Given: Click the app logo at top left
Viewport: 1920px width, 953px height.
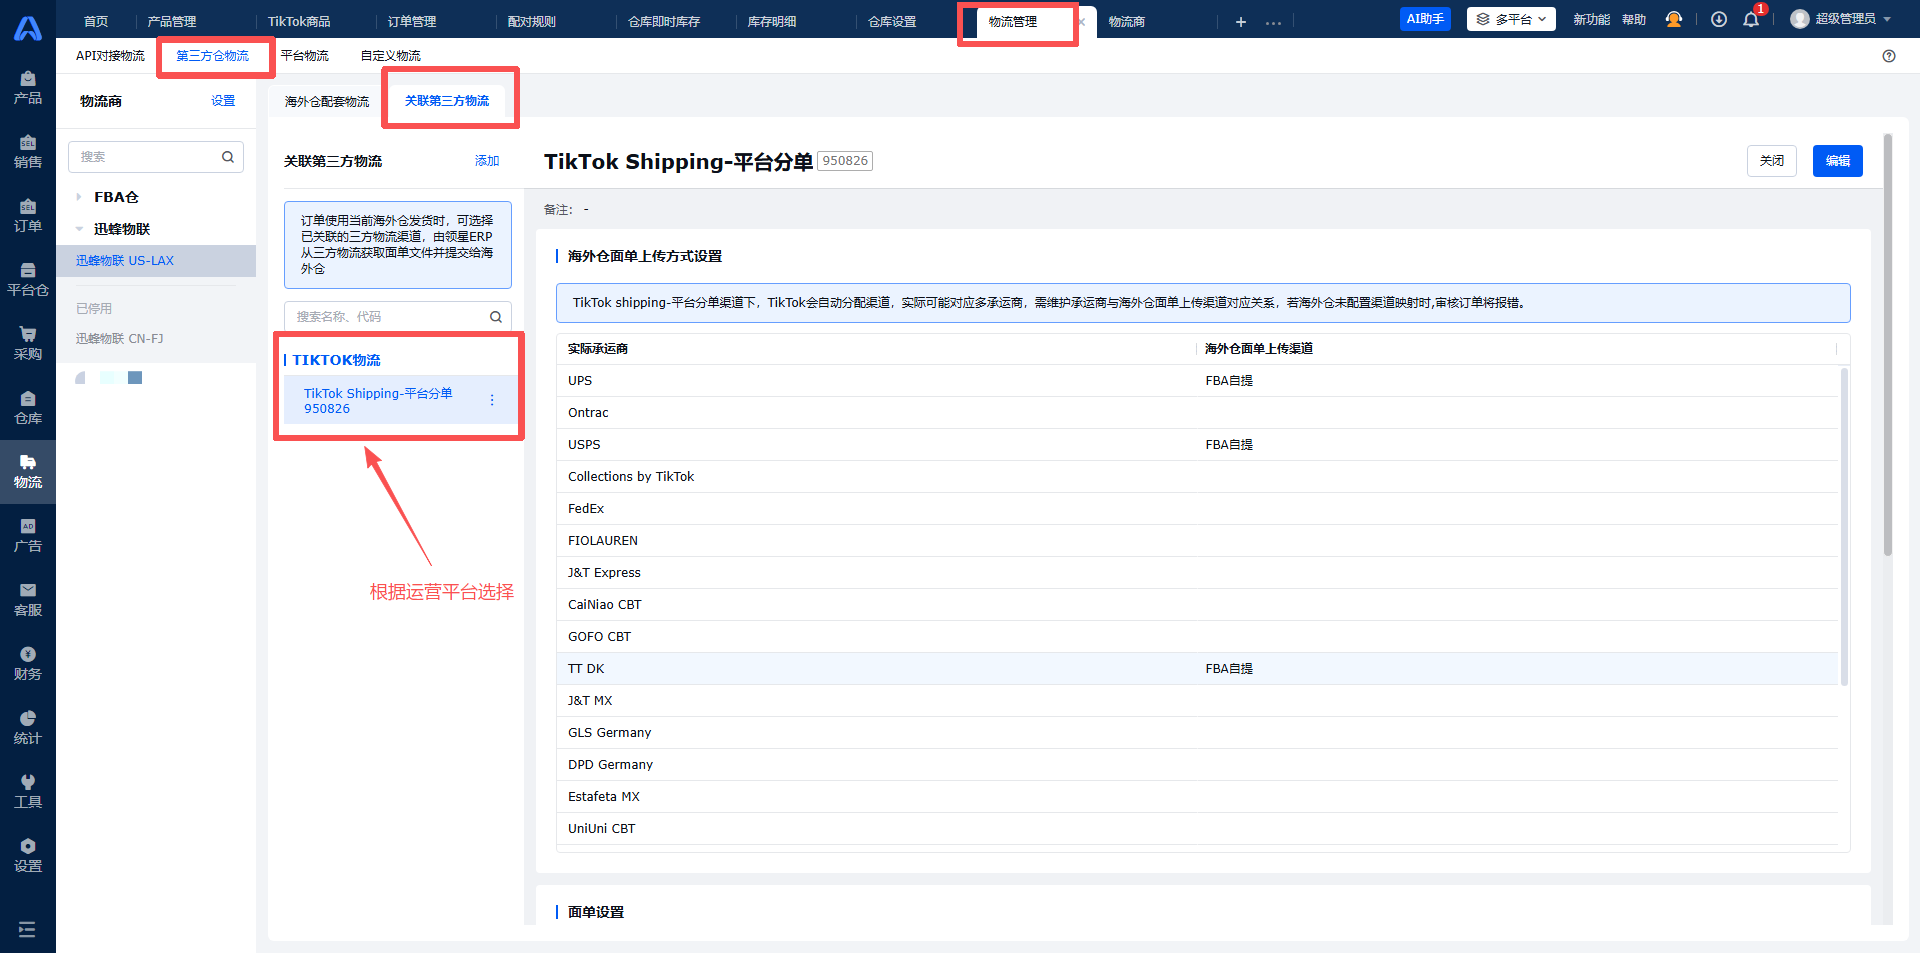Looking at the screenshot, I should [x=28, y=28].
